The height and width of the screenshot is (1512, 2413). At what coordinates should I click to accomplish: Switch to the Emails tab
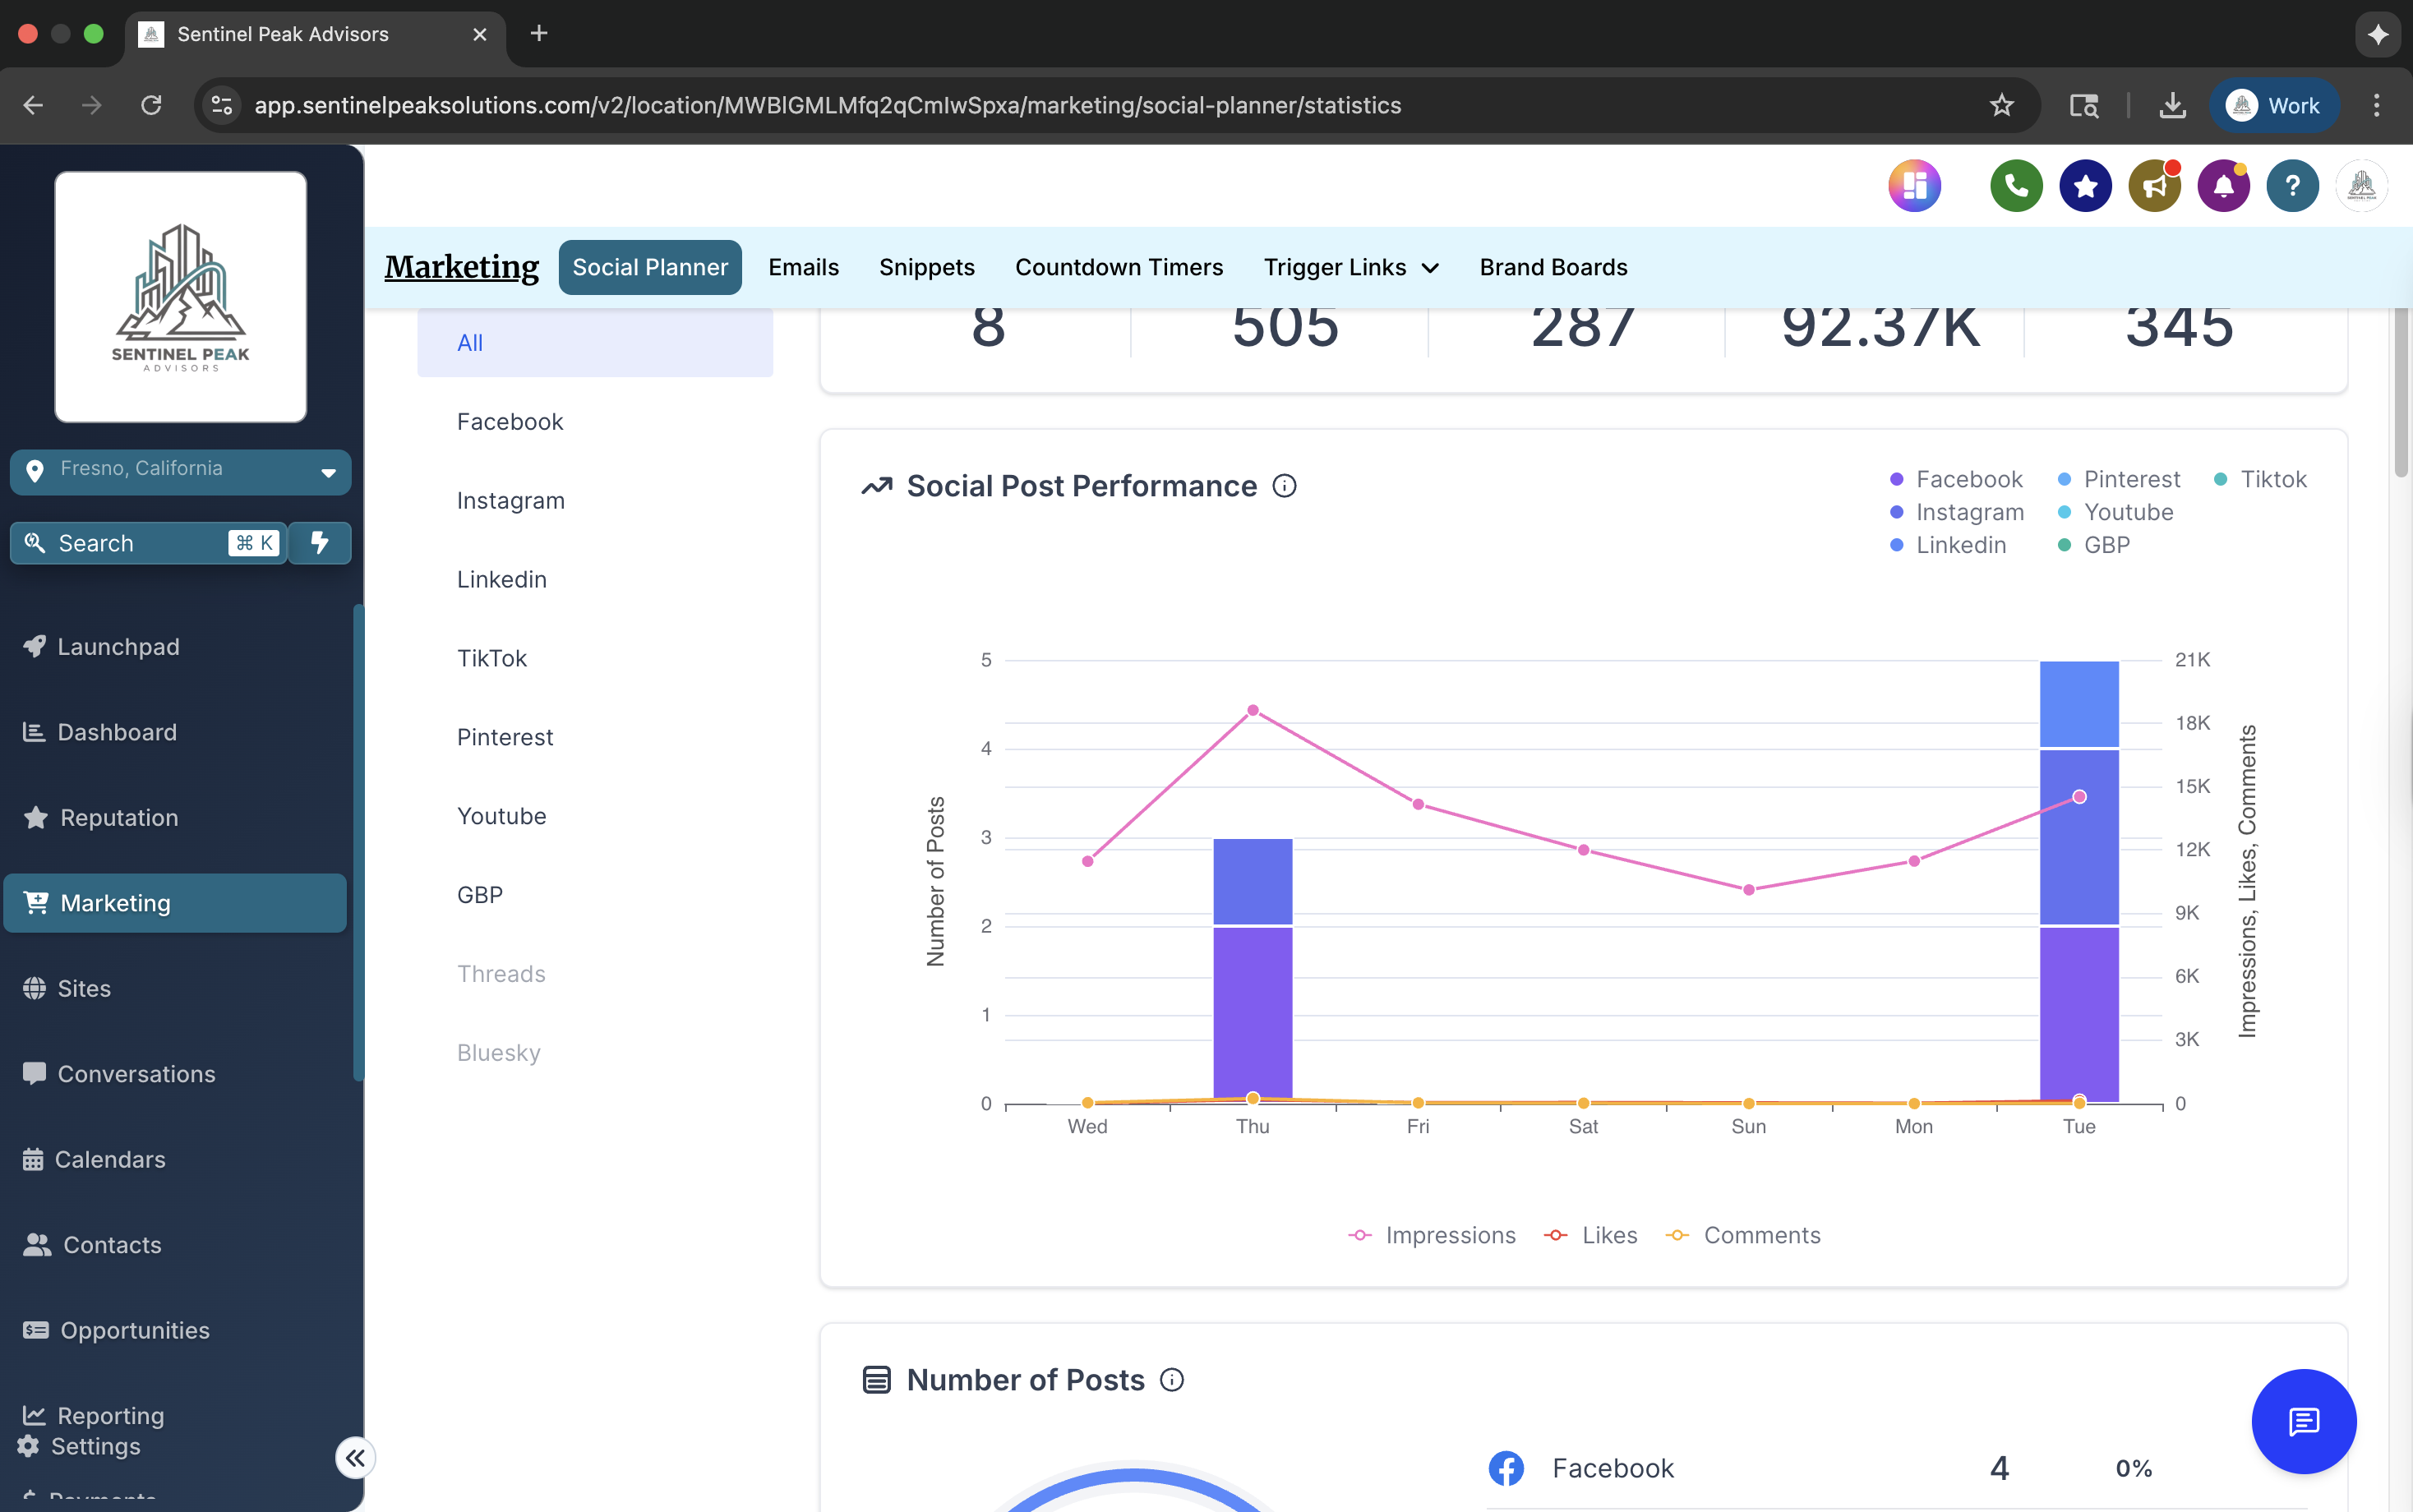pos(803,267)
